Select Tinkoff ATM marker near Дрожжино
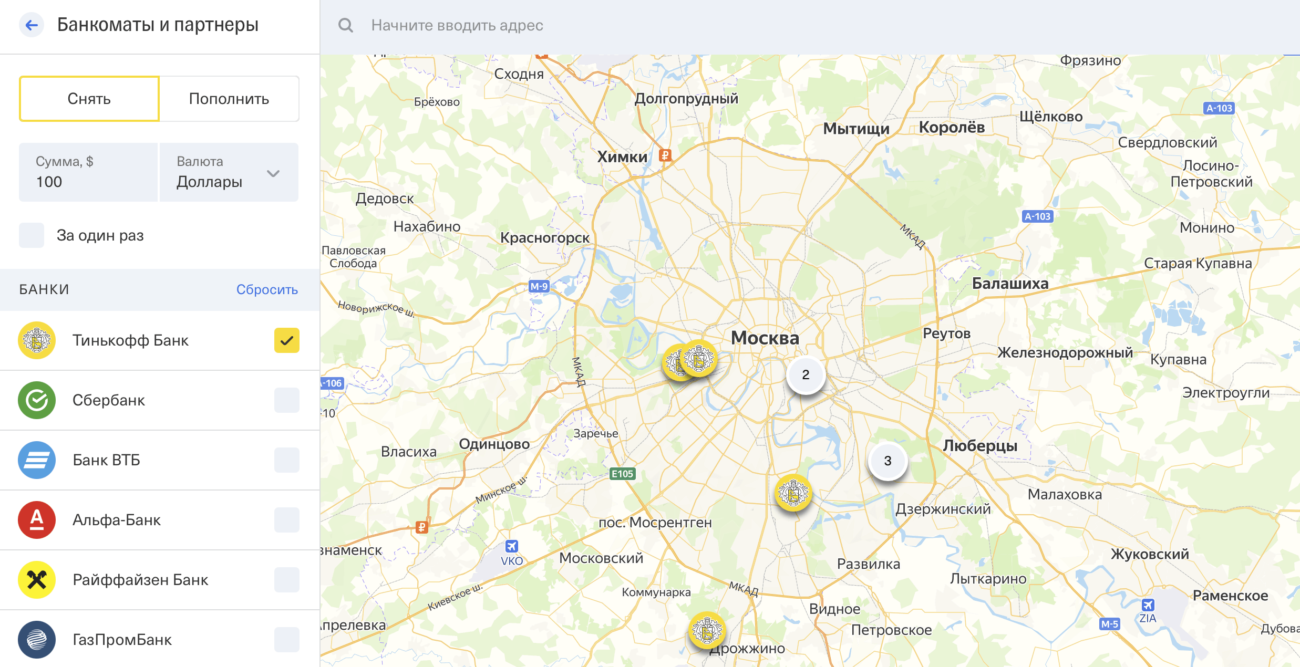The width and height of the screenshot is (1300, 667). pyautogui.click(x=706, y=630)
